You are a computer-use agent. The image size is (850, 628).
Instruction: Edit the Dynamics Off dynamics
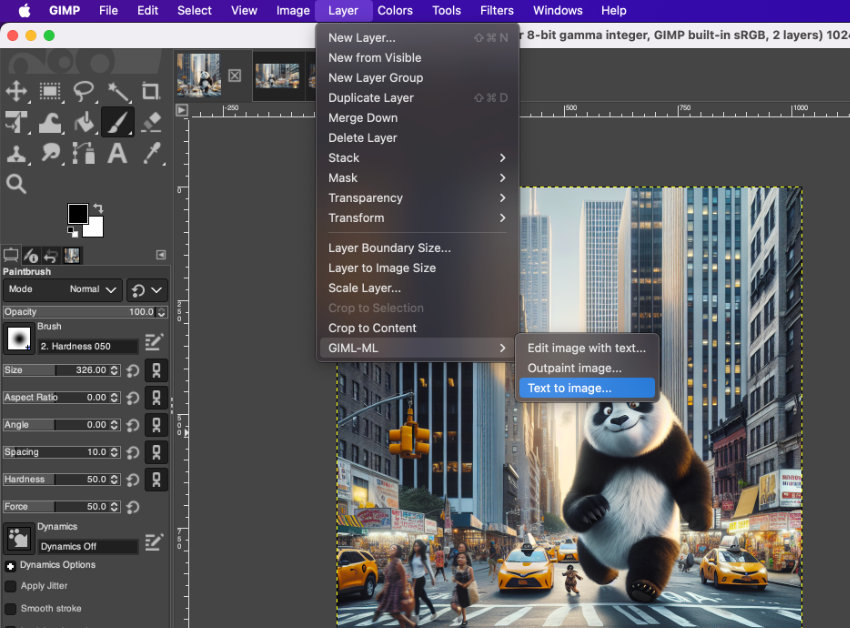(x=153, y=542)
